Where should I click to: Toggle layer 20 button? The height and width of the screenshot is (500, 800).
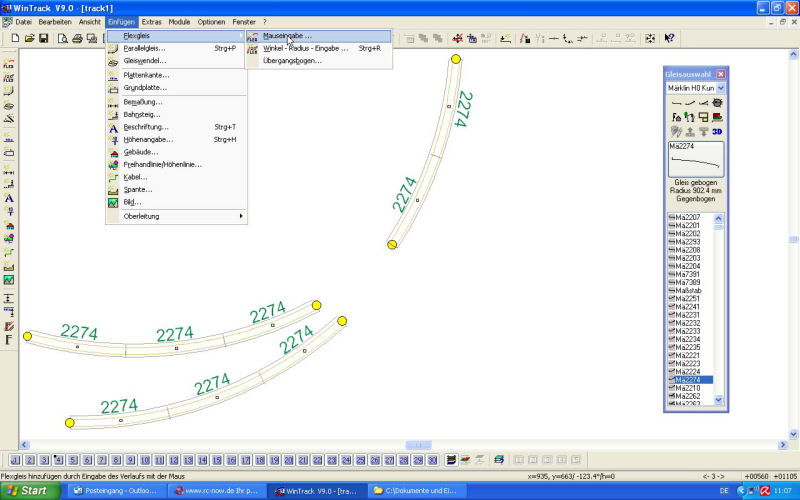pos(289,460)
